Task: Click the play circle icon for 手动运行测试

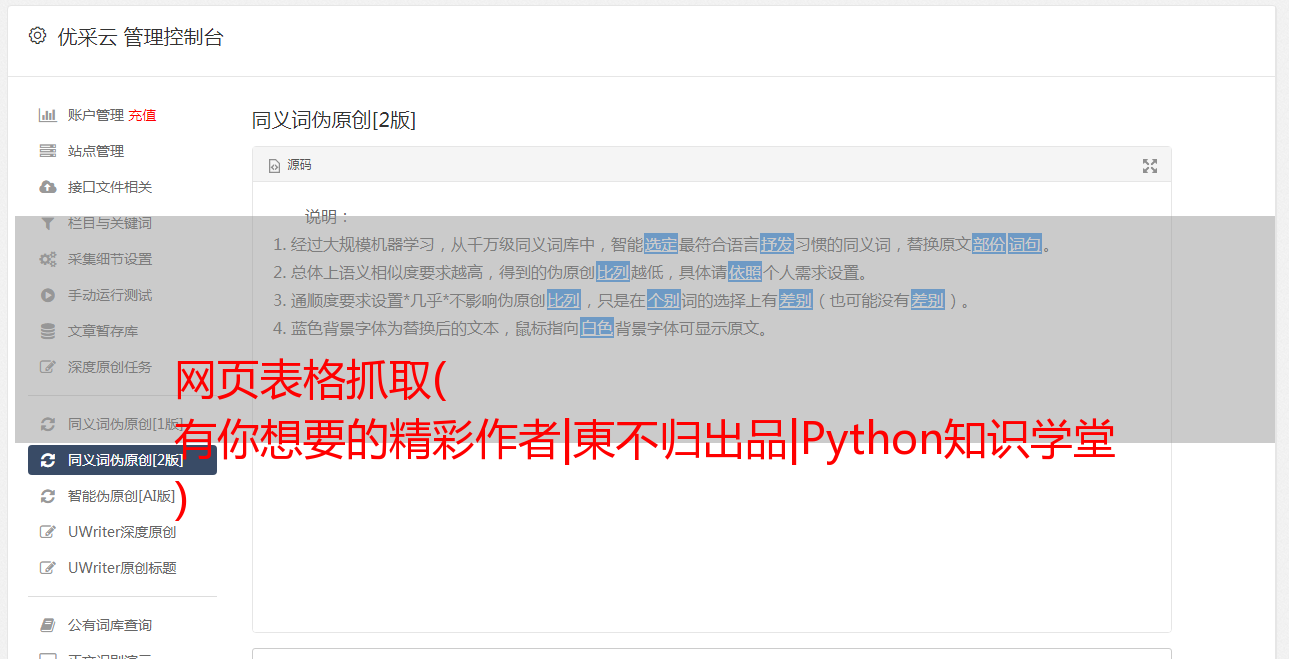Action: click(x=47, y=295)
